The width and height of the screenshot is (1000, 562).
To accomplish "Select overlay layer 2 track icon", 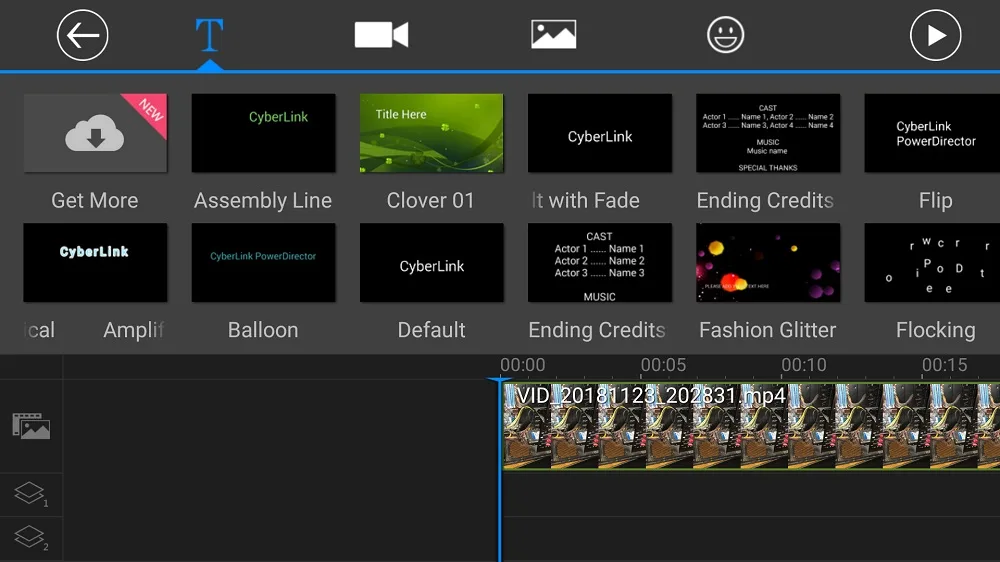I will coord(31,538).
